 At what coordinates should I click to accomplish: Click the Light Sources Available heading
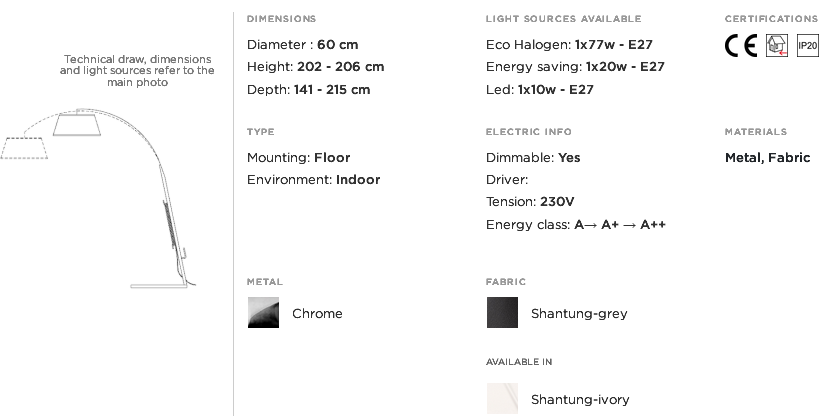pos(563,19)
